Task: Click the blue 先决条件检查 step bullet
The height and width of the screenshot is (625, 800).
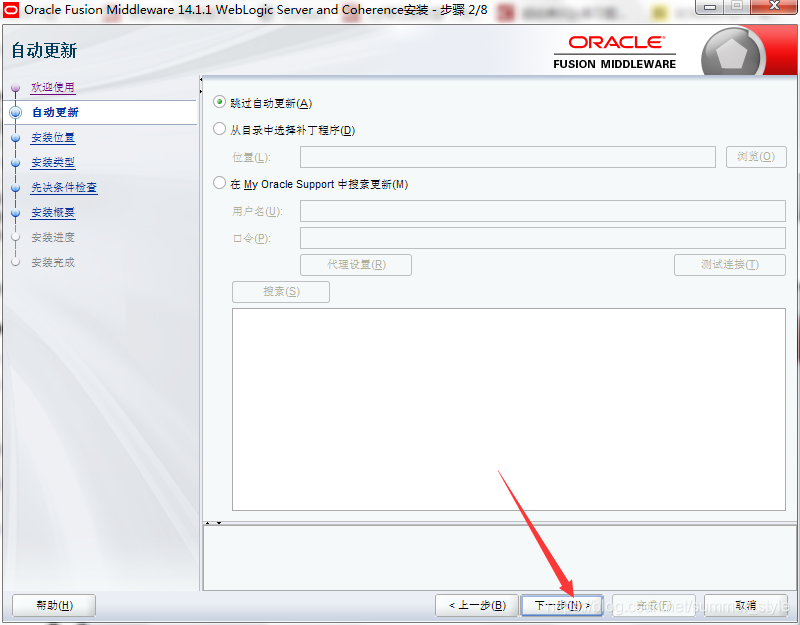Action: point(15,188)
